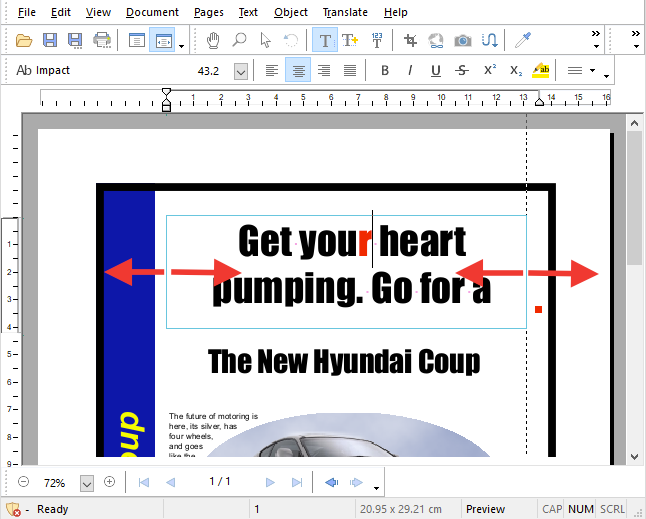Viewport: 646px width, 519px height.
Task: Toggle Italic formatting
Action: [410, 70]
